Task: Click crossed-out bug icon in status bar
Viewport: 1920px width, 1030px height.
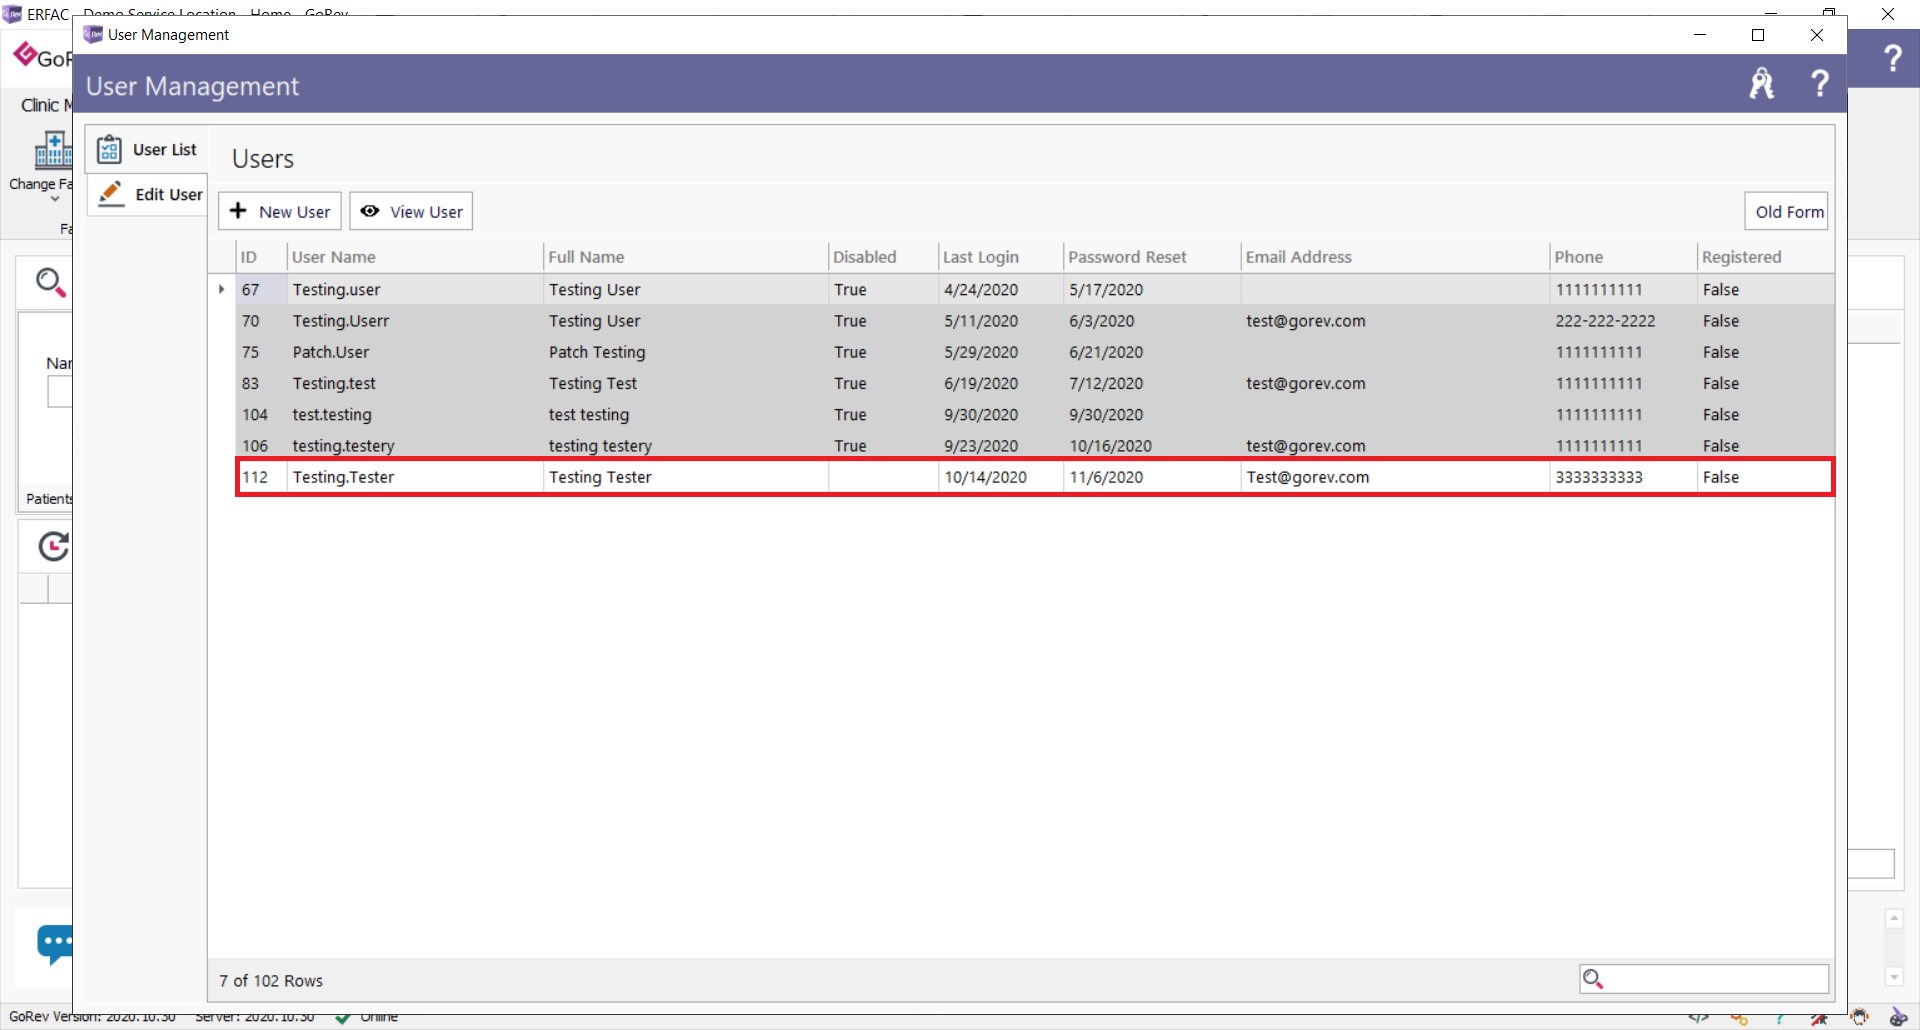Action: point(1819,1019)
